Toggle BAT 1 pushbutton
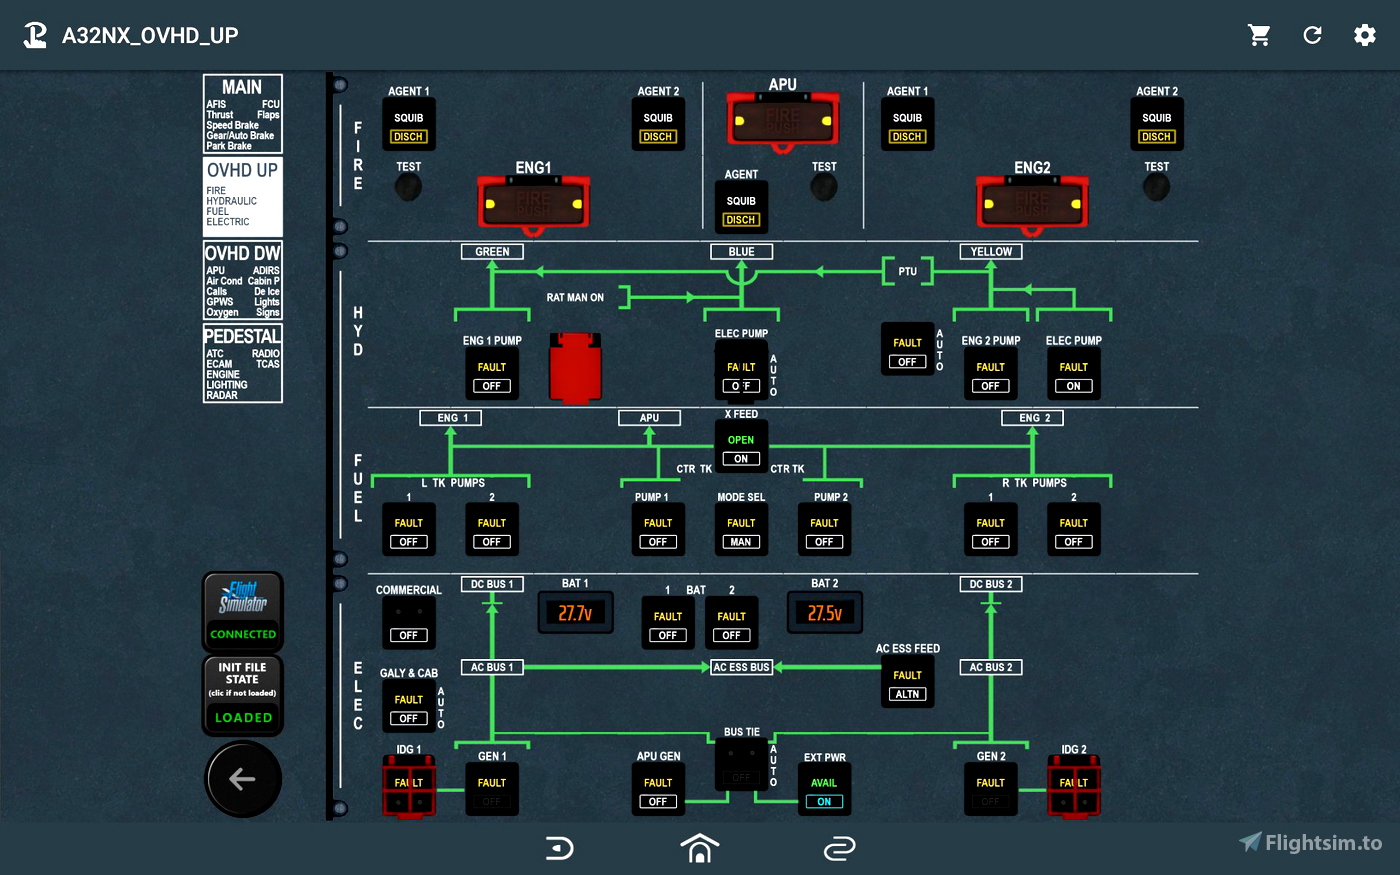This screenshot has height=875, width=1400. click(x=668, y=624)
